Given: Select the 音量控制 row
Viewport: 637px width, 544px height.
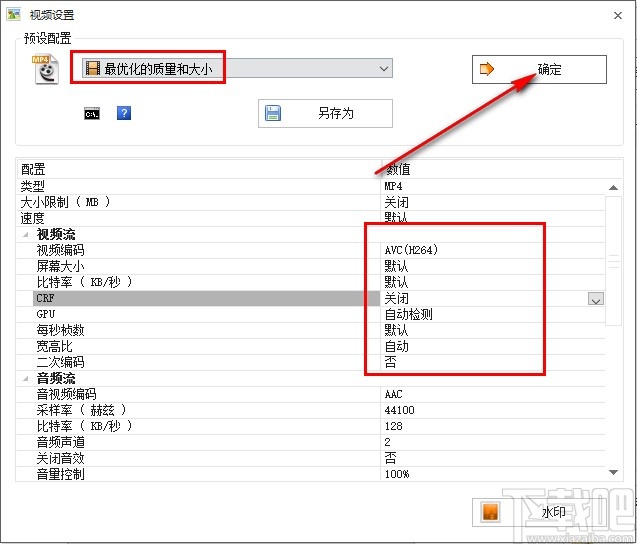Looking at the screenshot, I should coord(311,474).
